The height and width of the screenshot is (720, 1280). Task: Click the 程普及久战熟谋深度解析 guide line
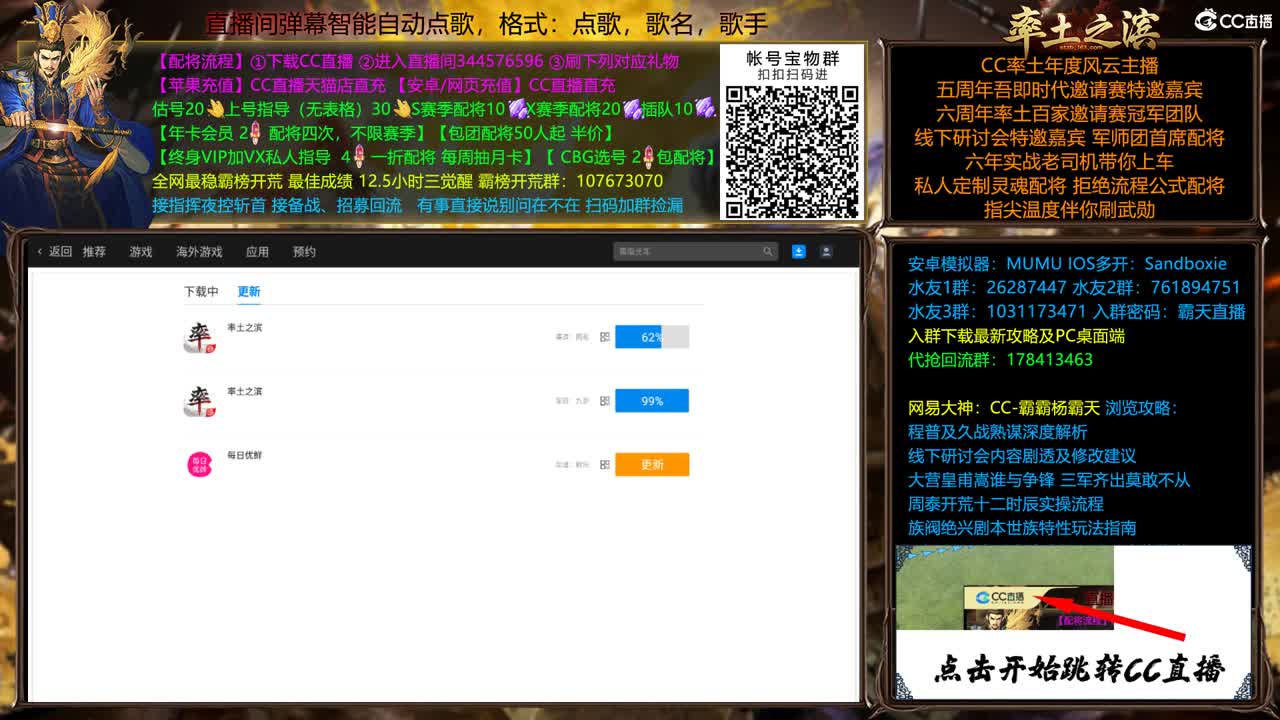(x=998, y=432)
